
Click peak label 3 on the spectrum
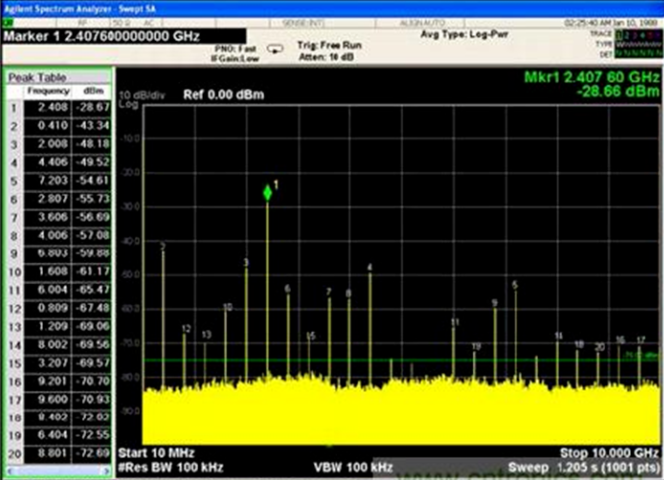246,262
